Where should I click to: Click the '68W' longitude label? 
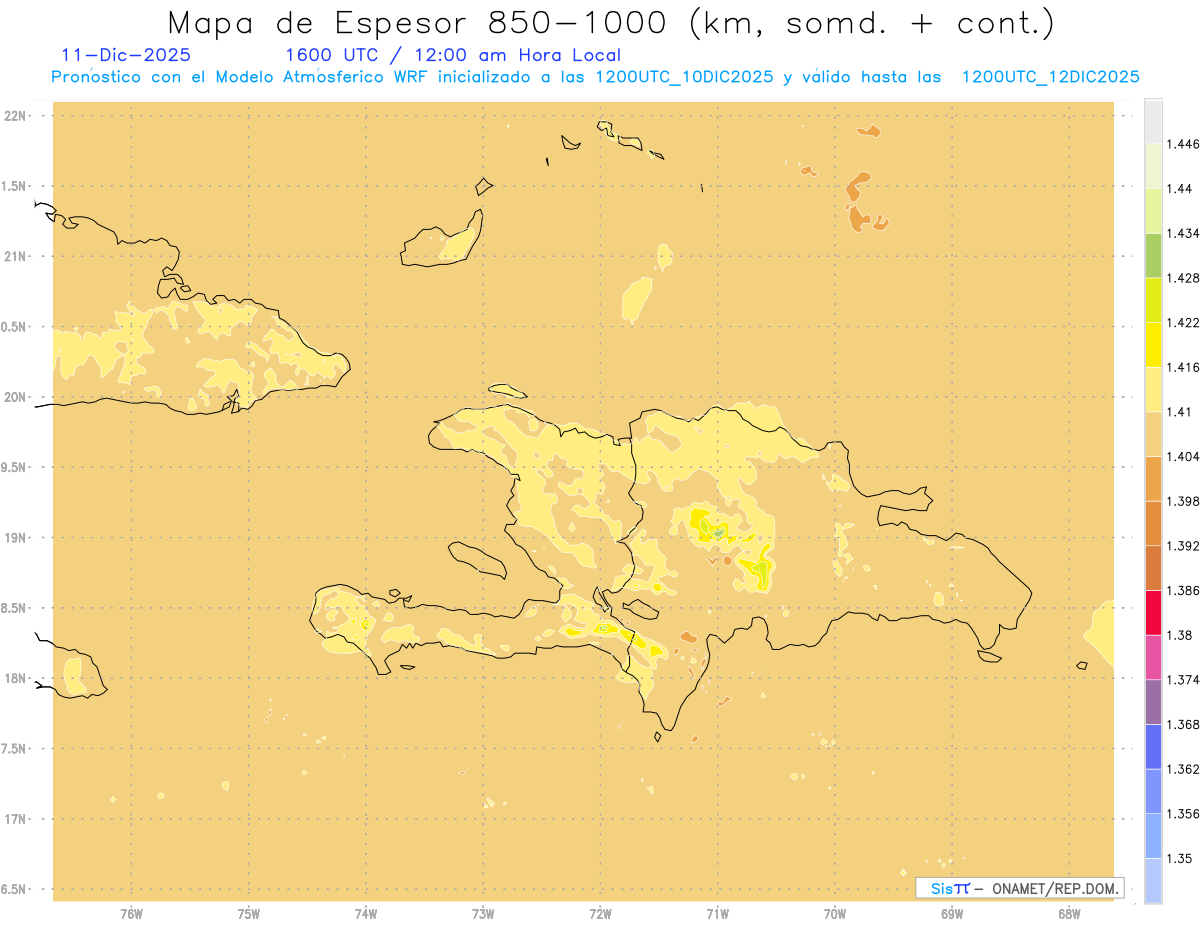pos(1069,914)
